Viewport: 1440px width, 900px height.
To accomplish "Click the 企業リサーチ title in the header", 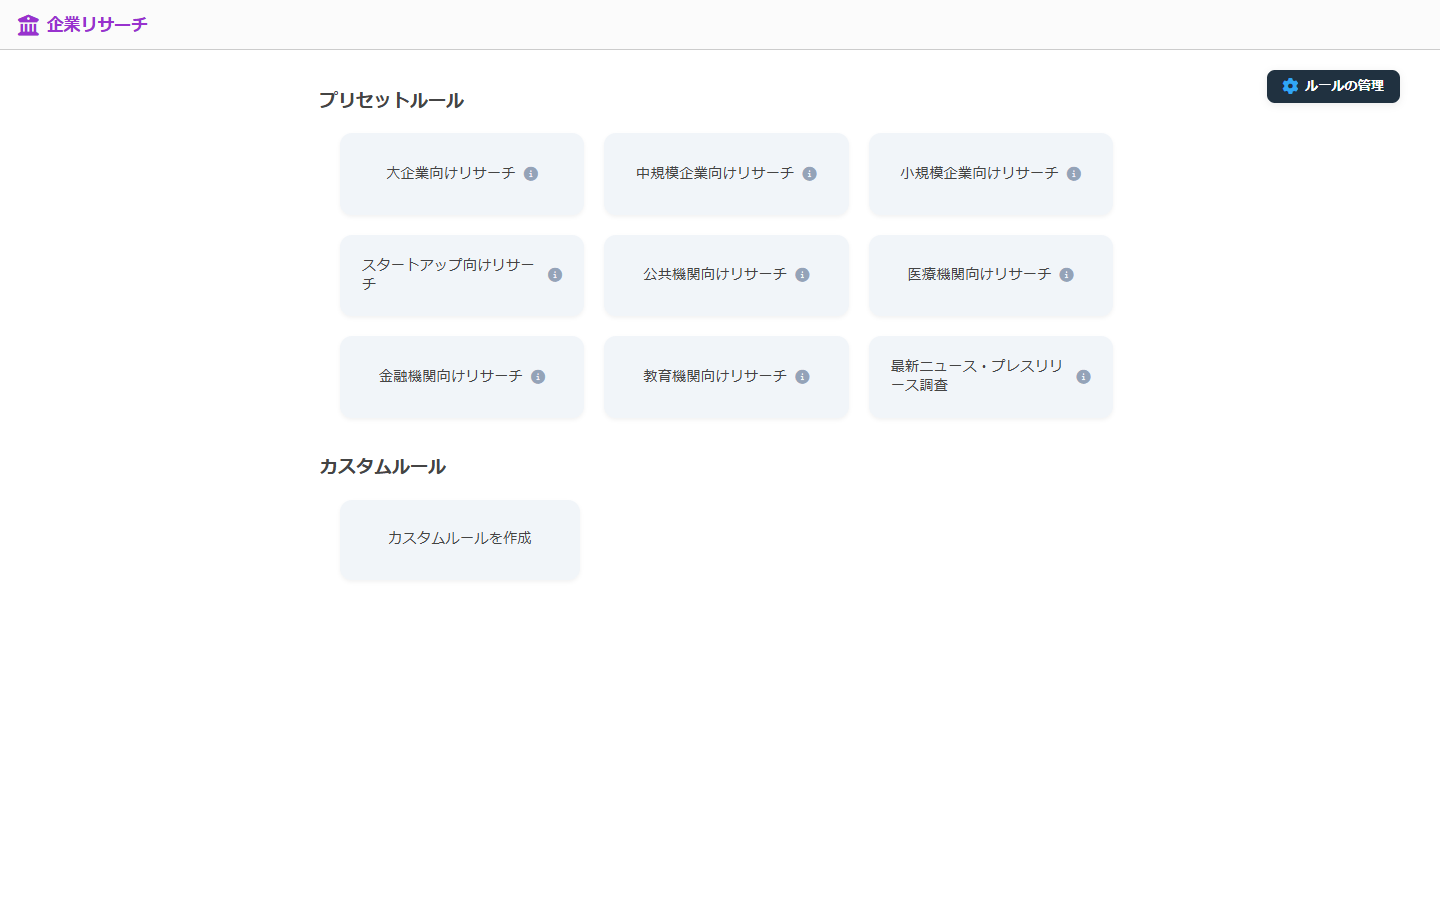I will click(x=98, y=23).
